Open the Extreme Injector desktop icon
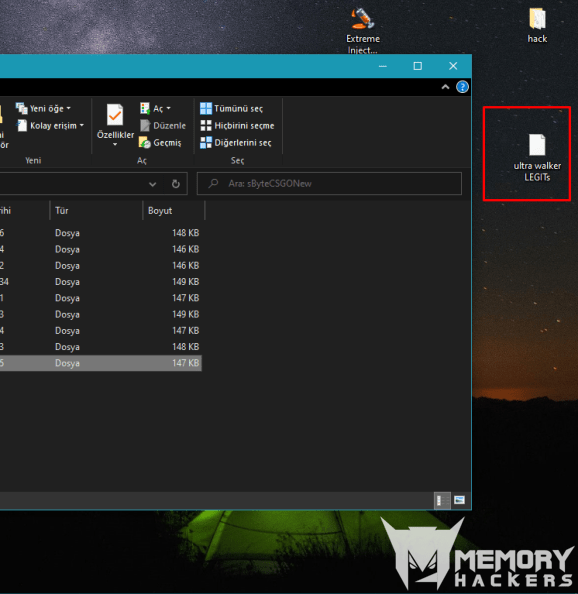 point(362,30)
